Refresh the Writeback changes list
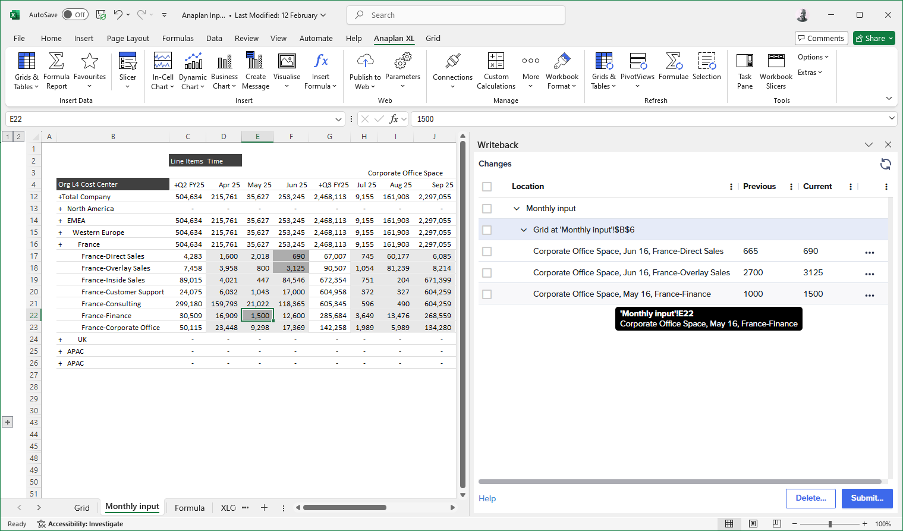Image resolution: width=904 pixels, height=532 pixels. [885, 164]
